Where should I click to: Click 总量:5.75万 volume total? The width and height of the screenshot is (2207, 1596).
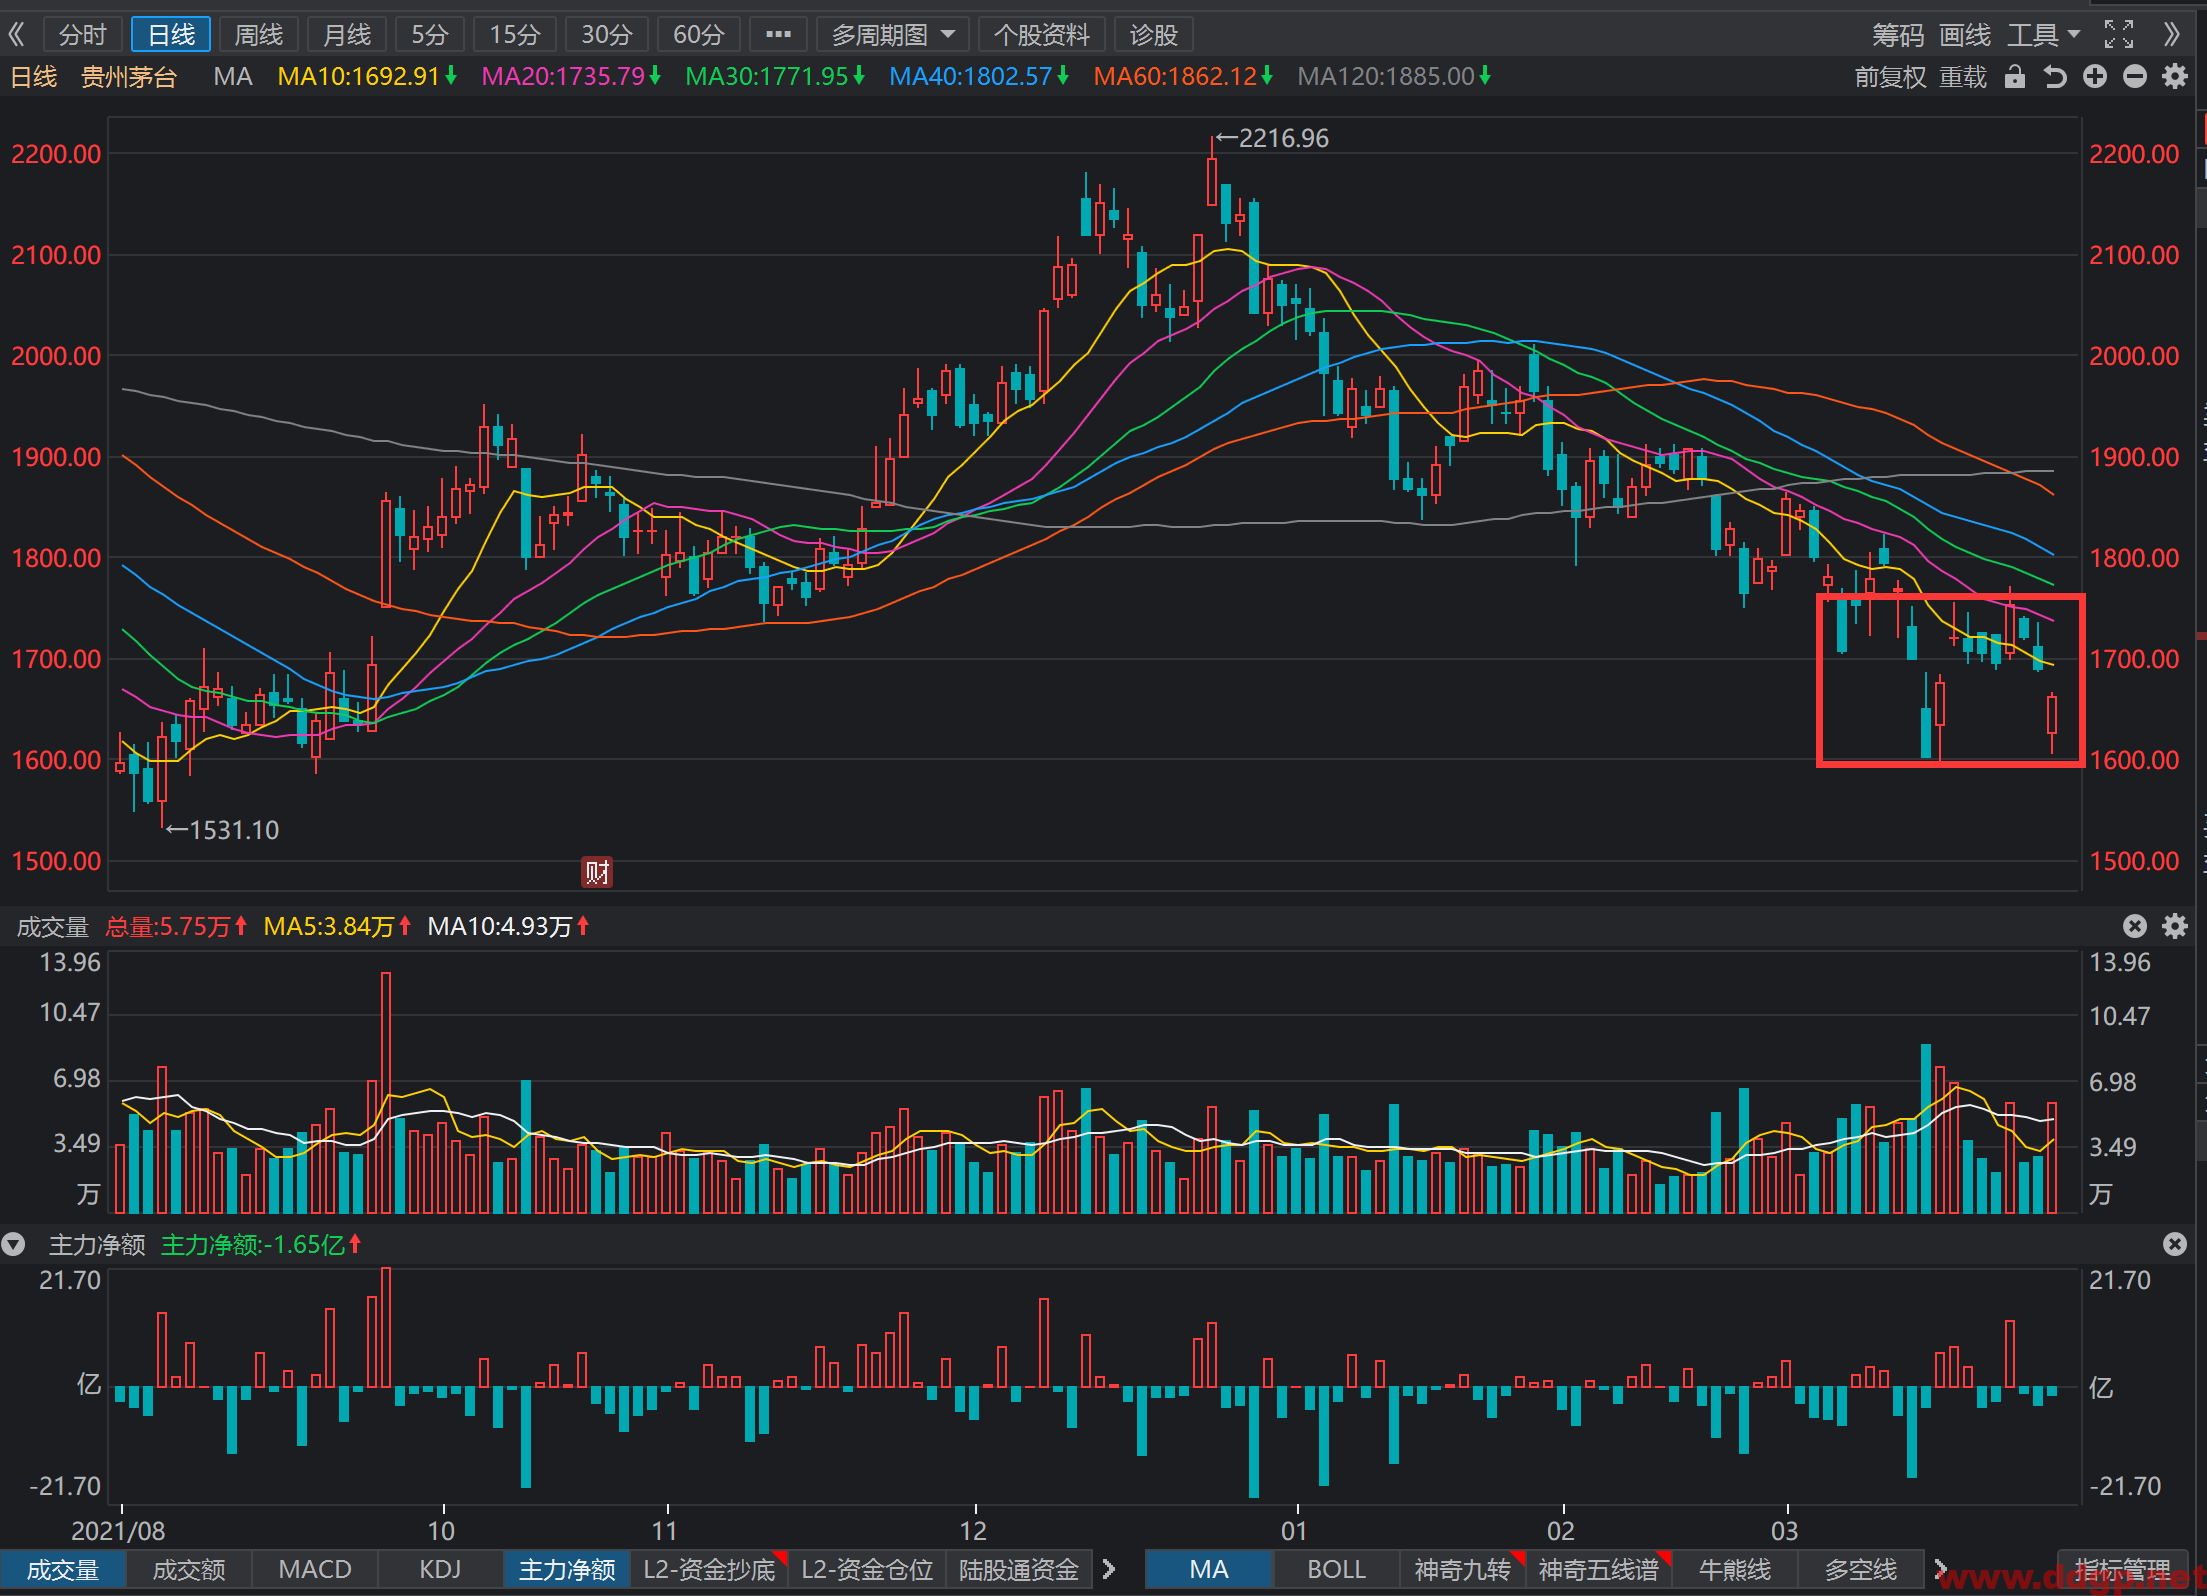tap(168, 927)
